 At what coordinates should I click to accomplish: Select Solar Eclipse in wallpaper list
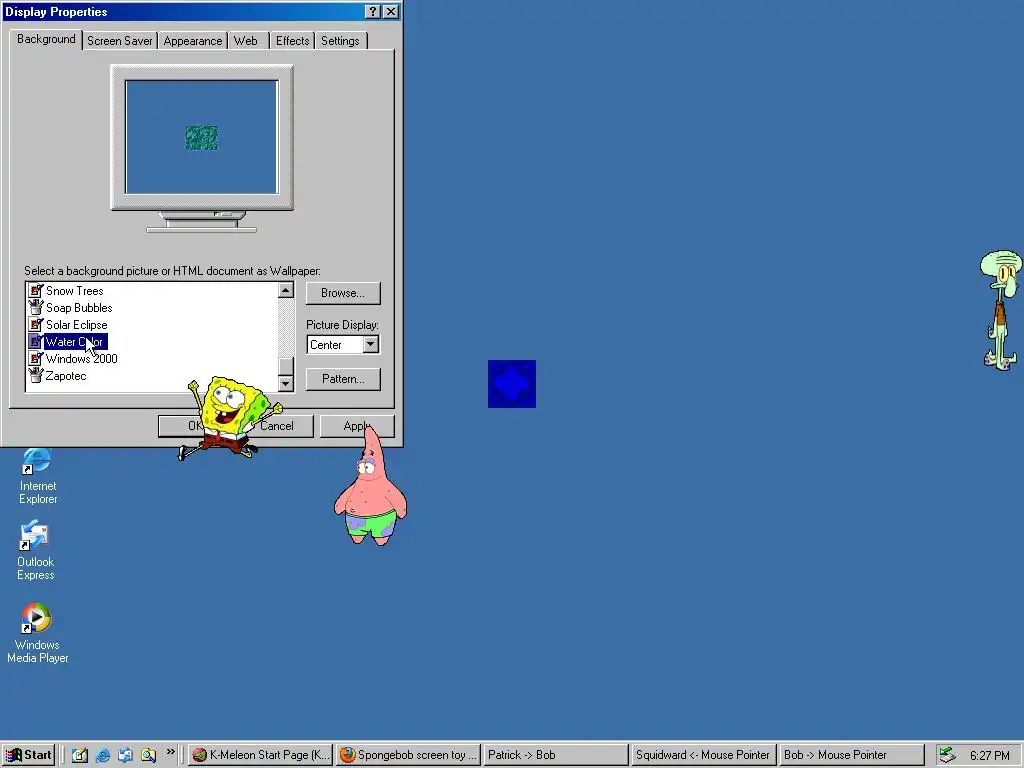coord(76,325)
